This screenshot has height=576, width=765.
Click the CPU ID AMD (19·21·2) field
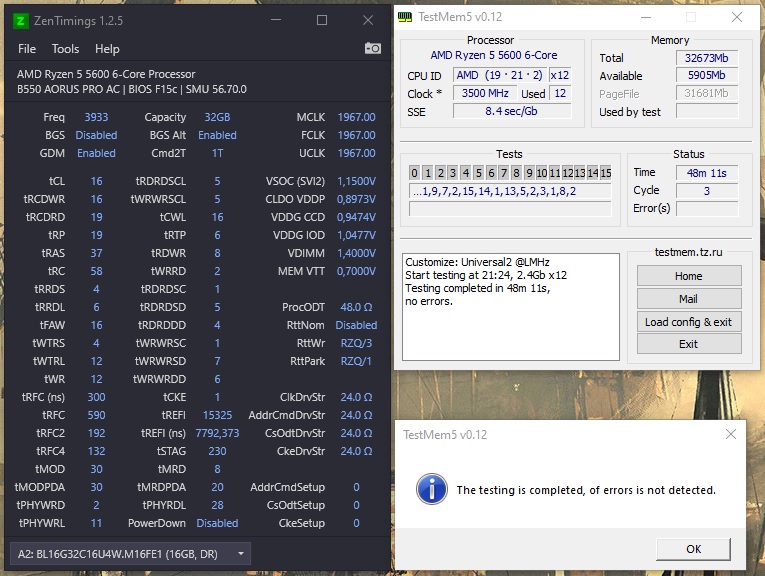pyautogui.click(x=499, y=75)
